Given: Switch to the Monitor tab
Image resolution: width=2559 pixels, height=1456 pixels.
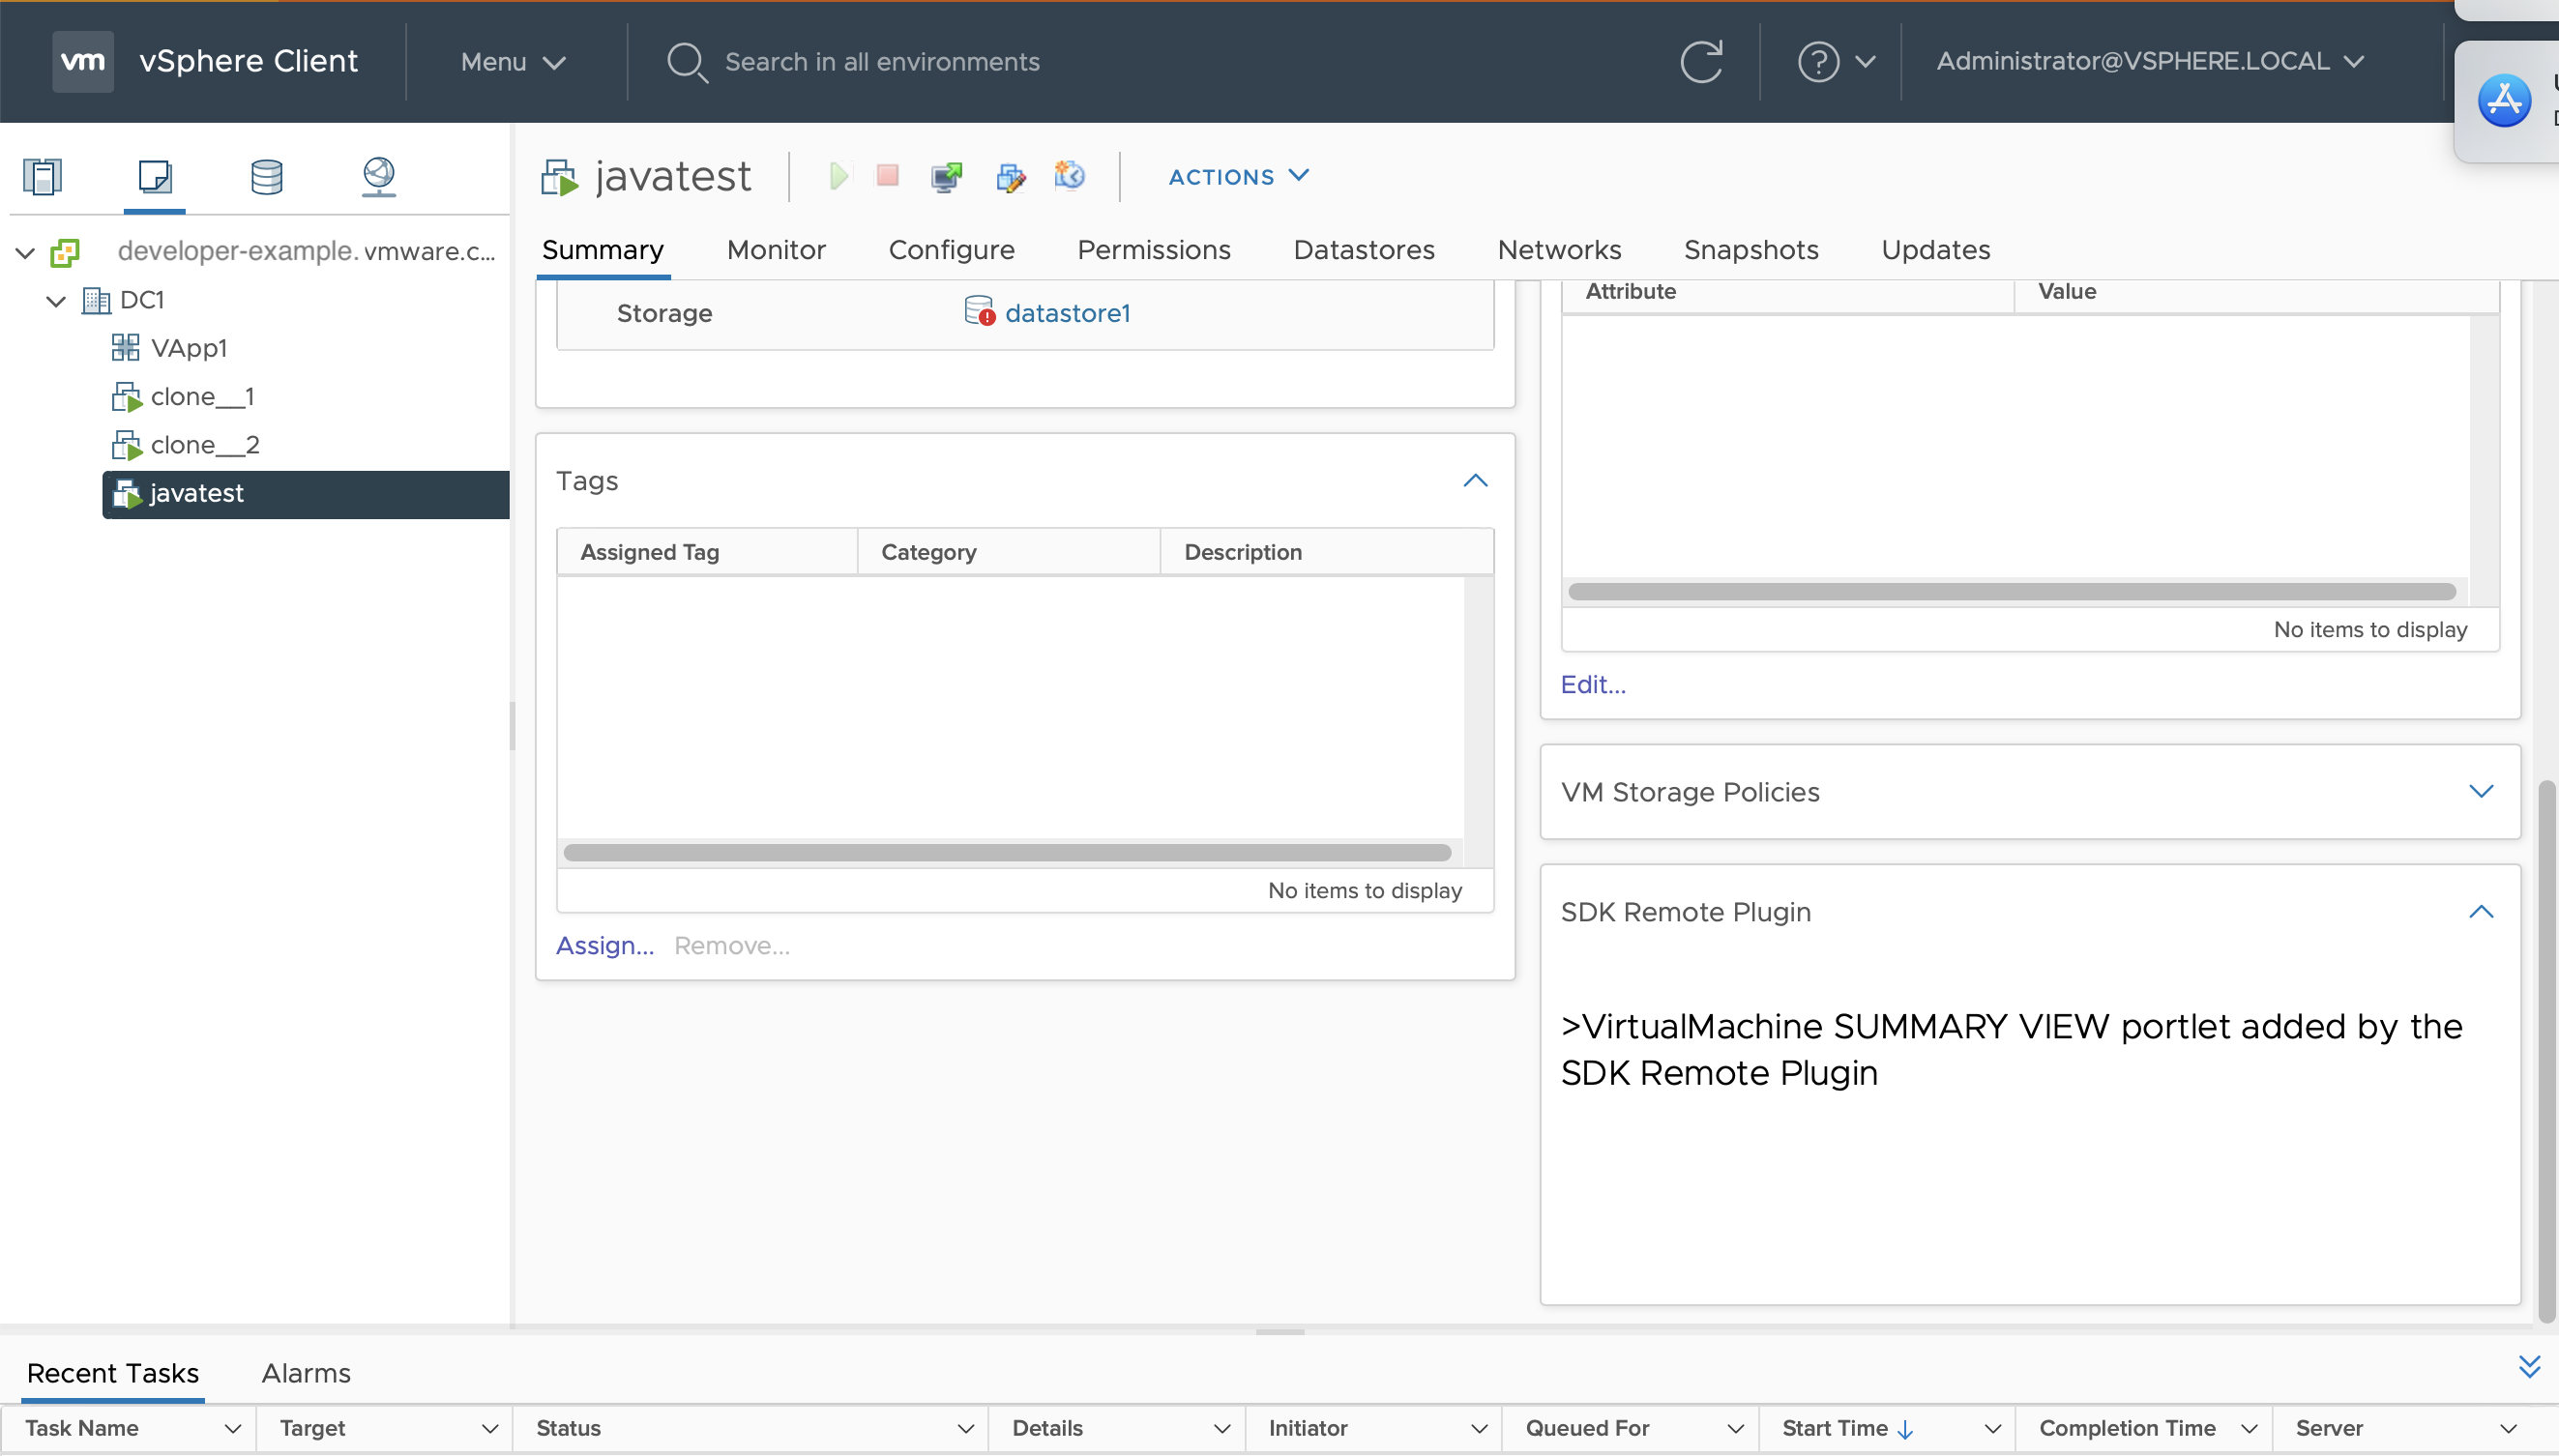Looking at the screenshot, I should point(776,250).
